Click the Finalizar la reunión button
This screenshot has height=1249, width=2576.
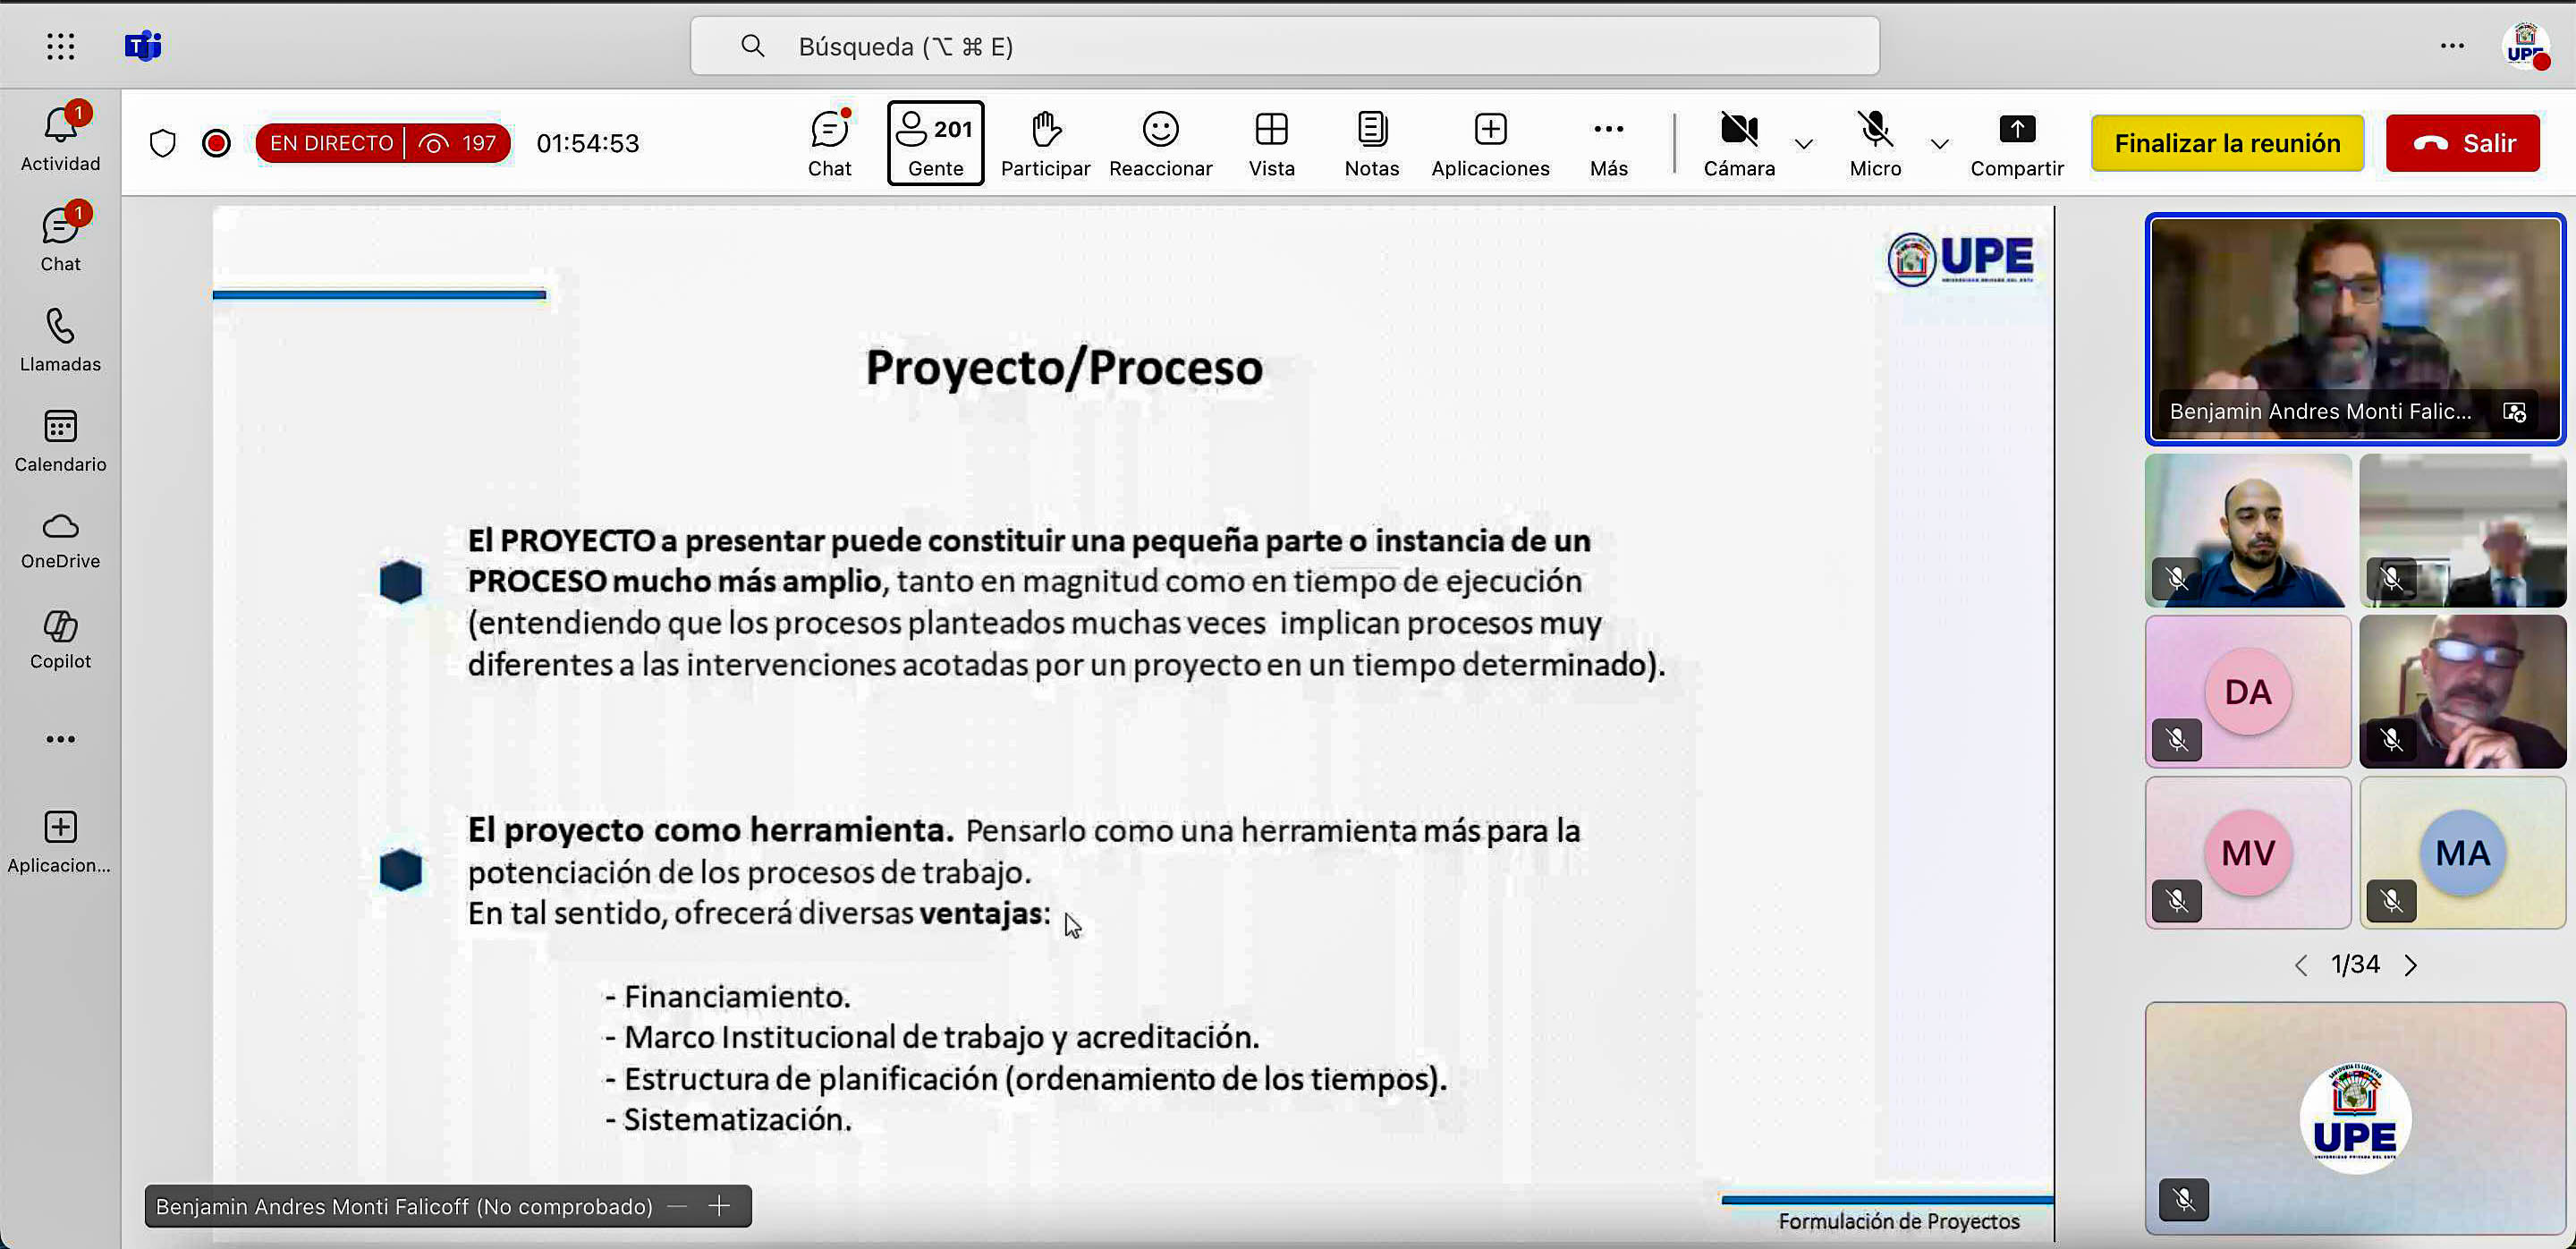(x=2227, y=142)
